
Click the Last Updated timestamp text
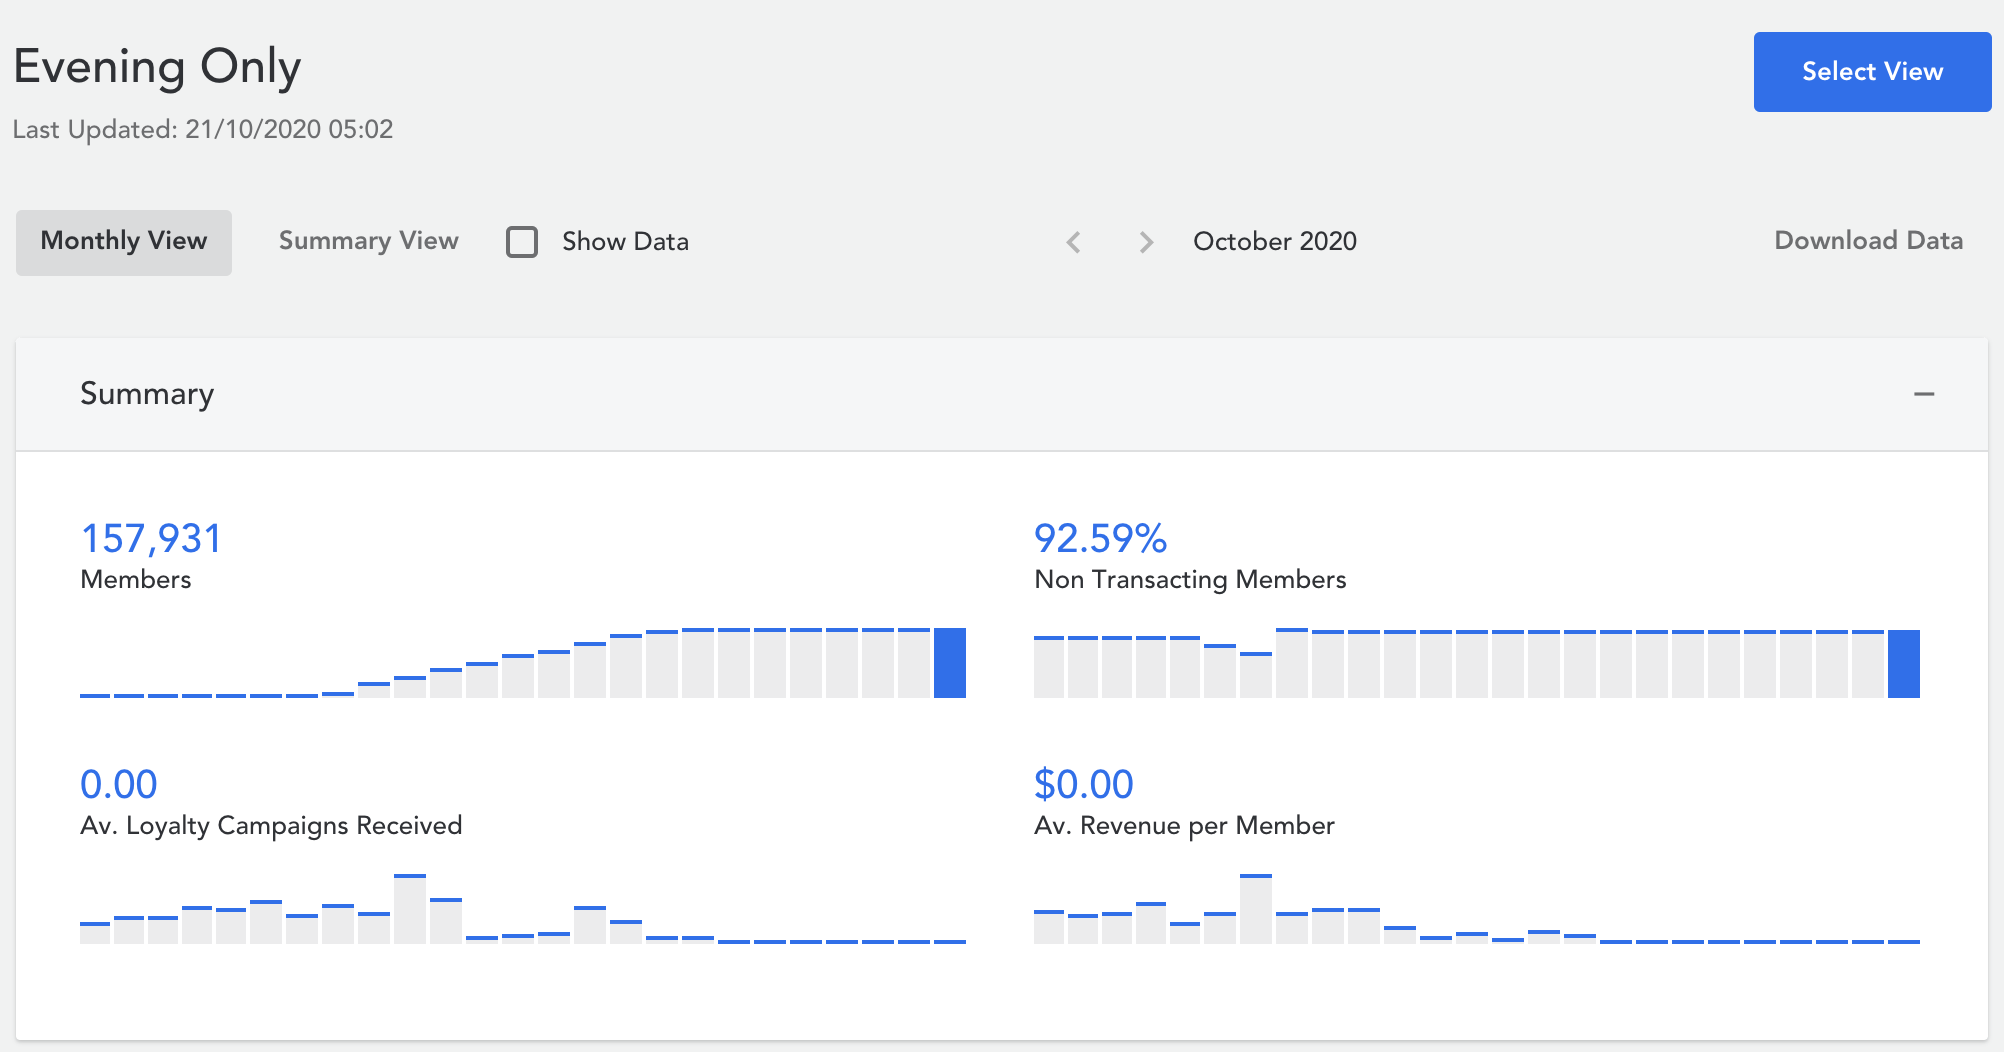(x=203, y=130)
